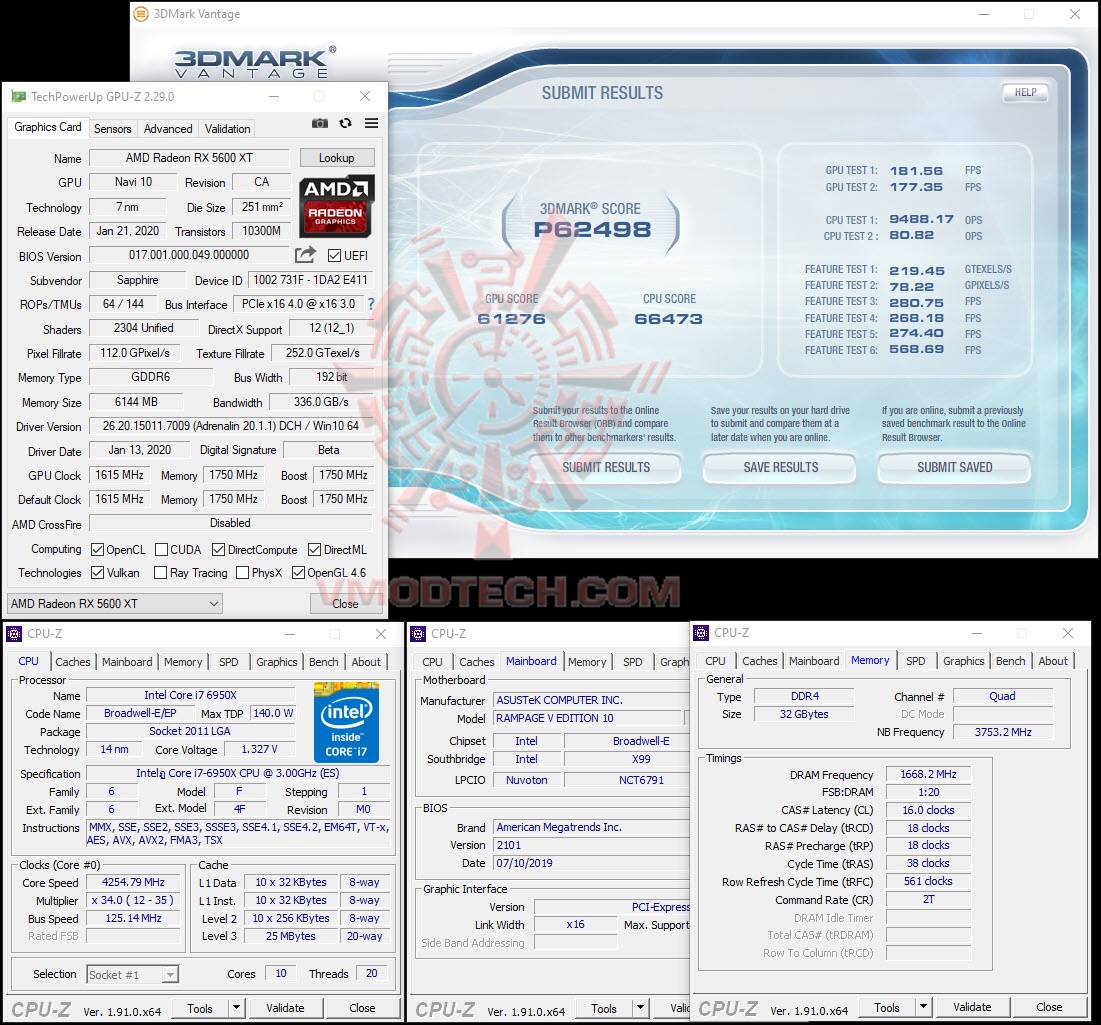Click the 3DMark HELP button
1101x1025 pixels.
pyautogui.click(x=1025, y=92)
